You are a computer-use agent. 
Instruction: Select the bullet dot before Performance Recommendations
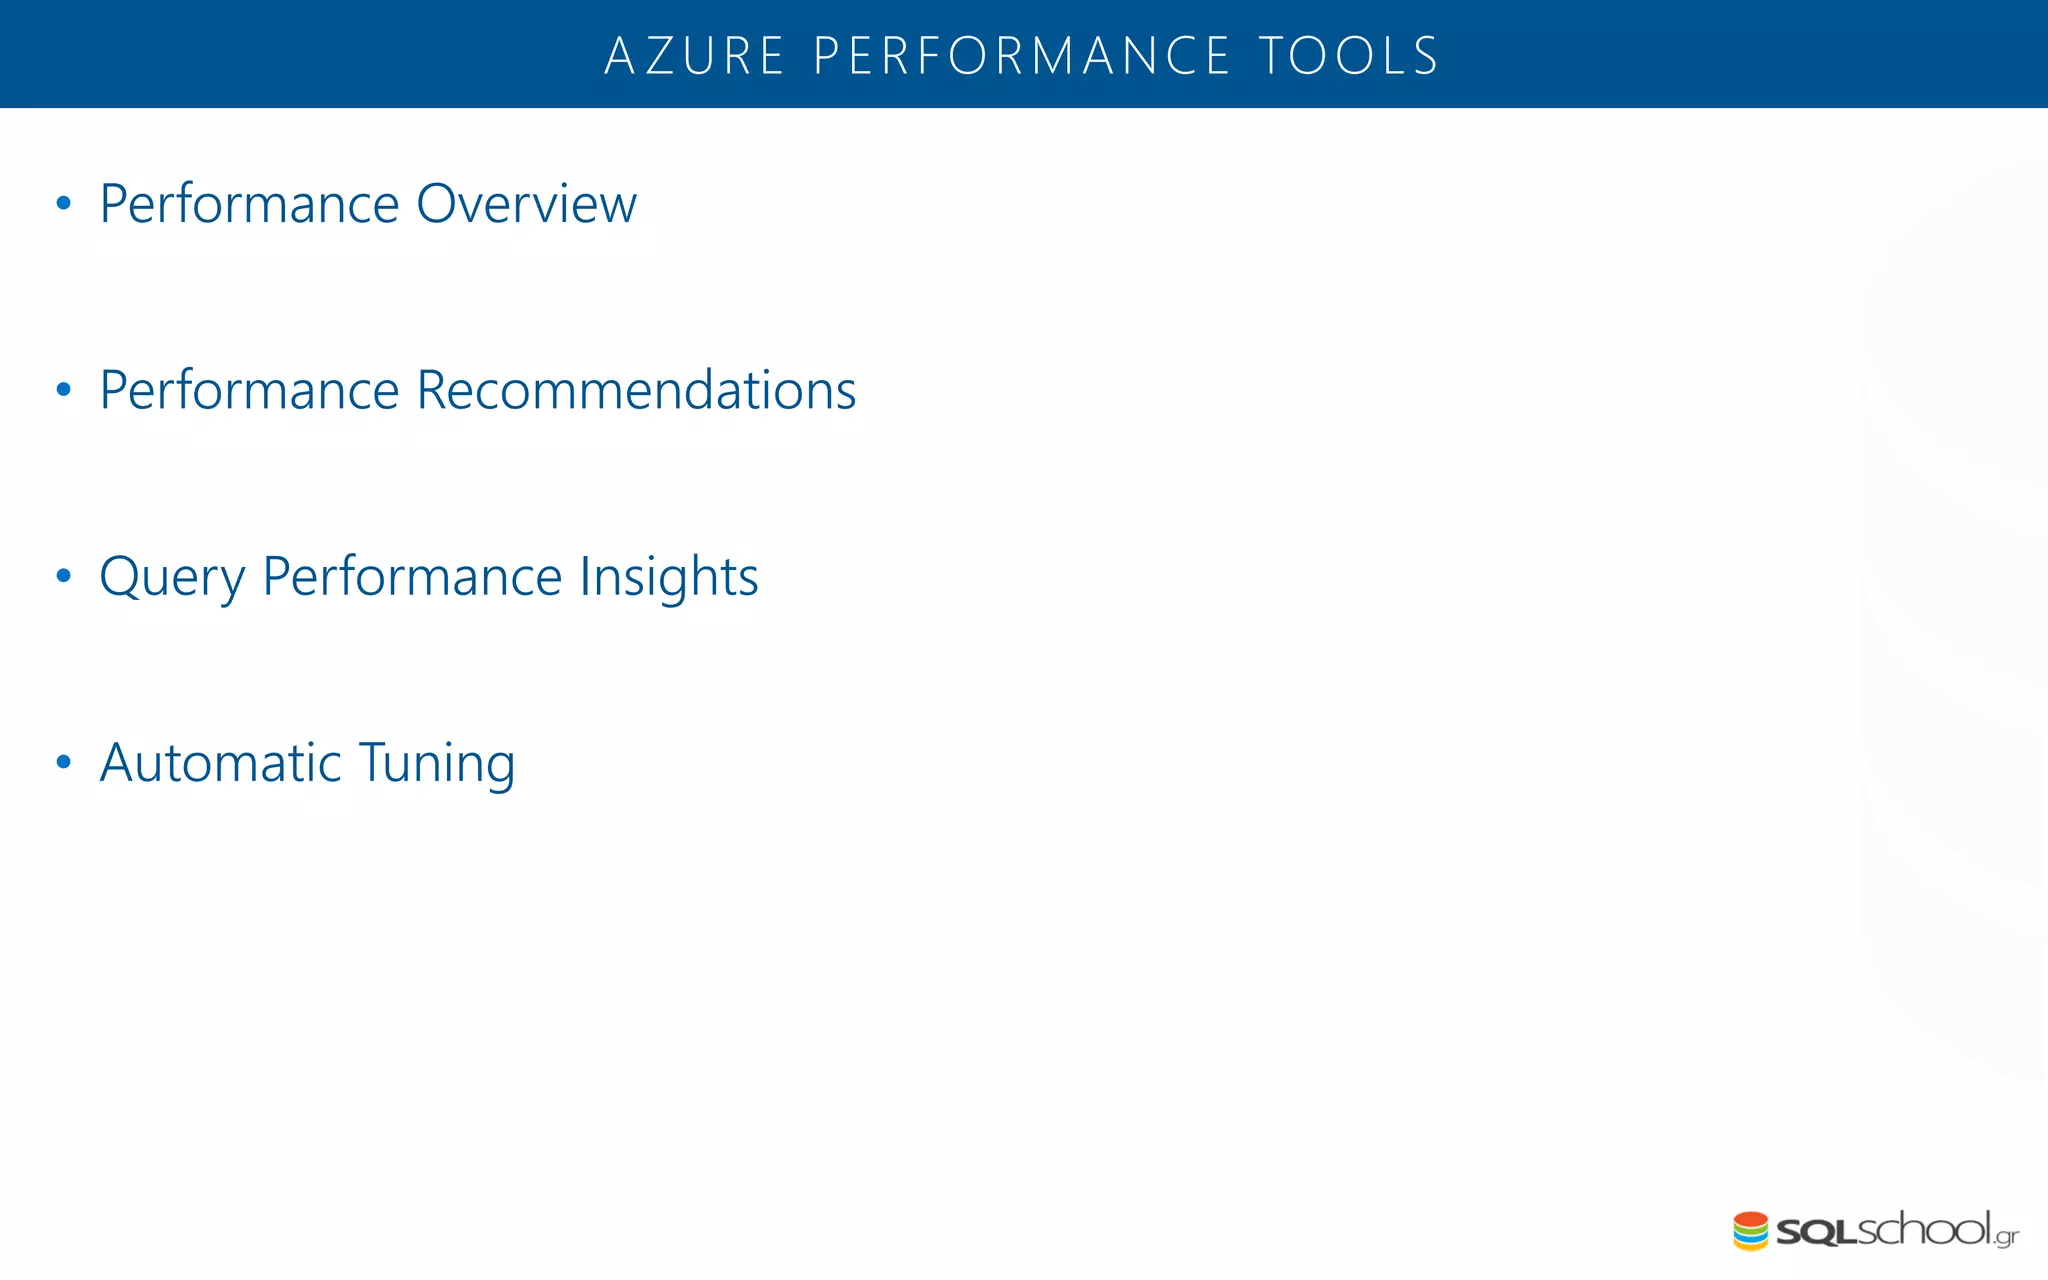coord(64,389)
